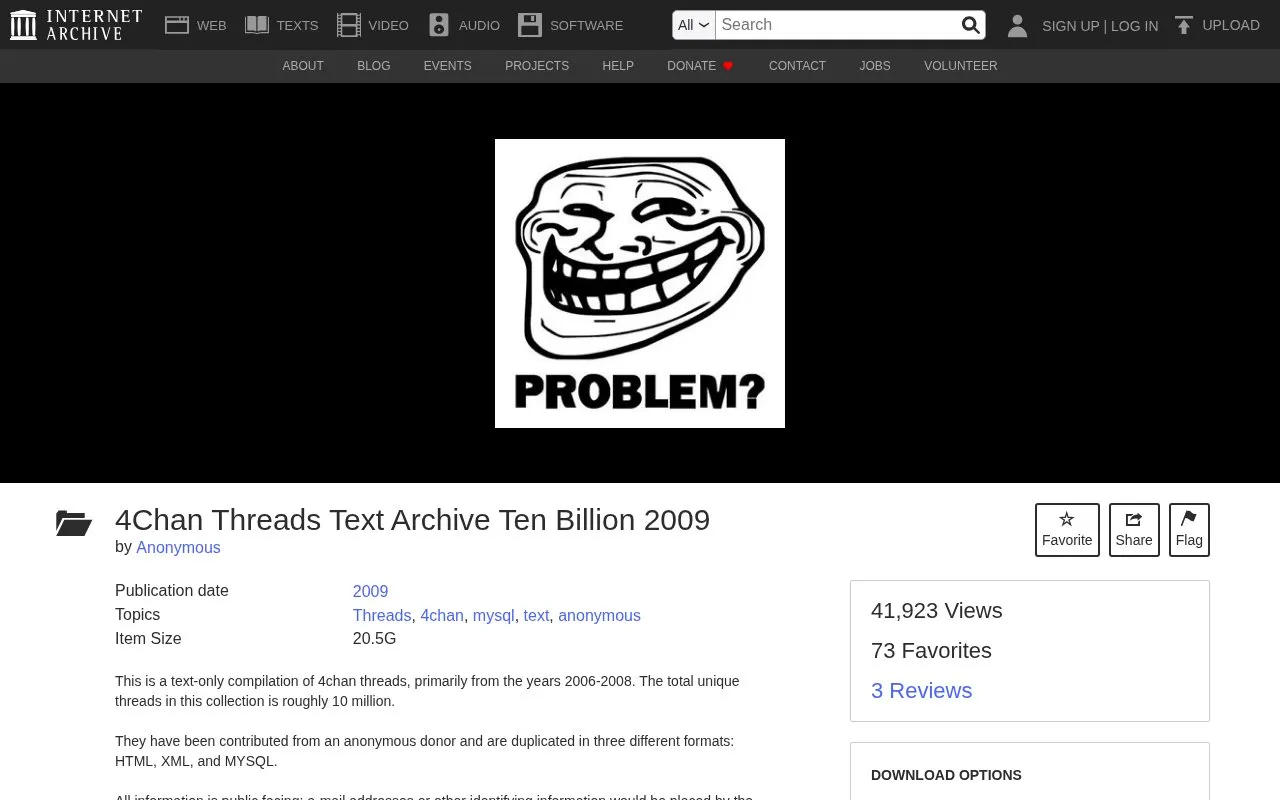Click the Upload text link
The height and width of the screenshot is (800, 1280).
pos(1231,25)
